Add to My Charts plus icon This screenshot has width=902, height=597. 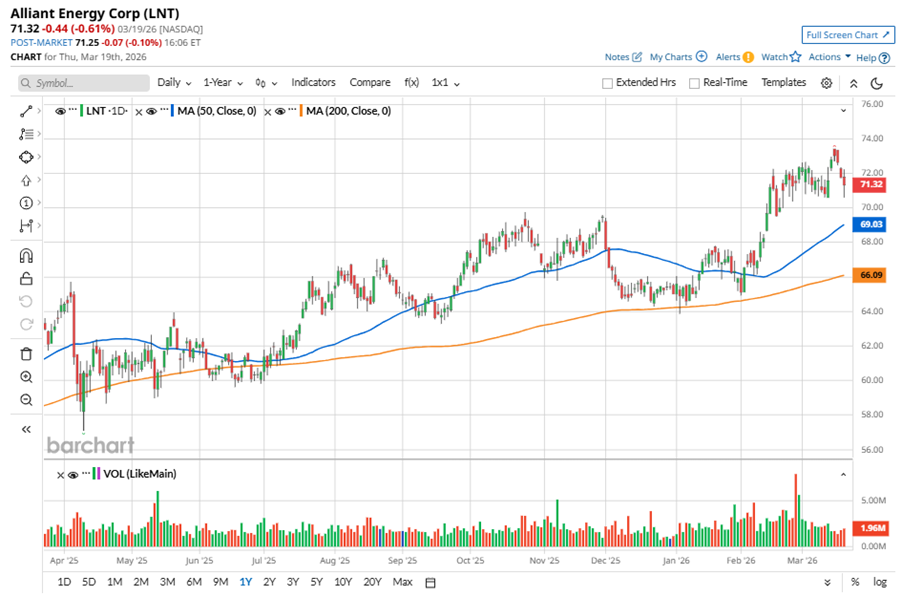[x=701, y=56]
